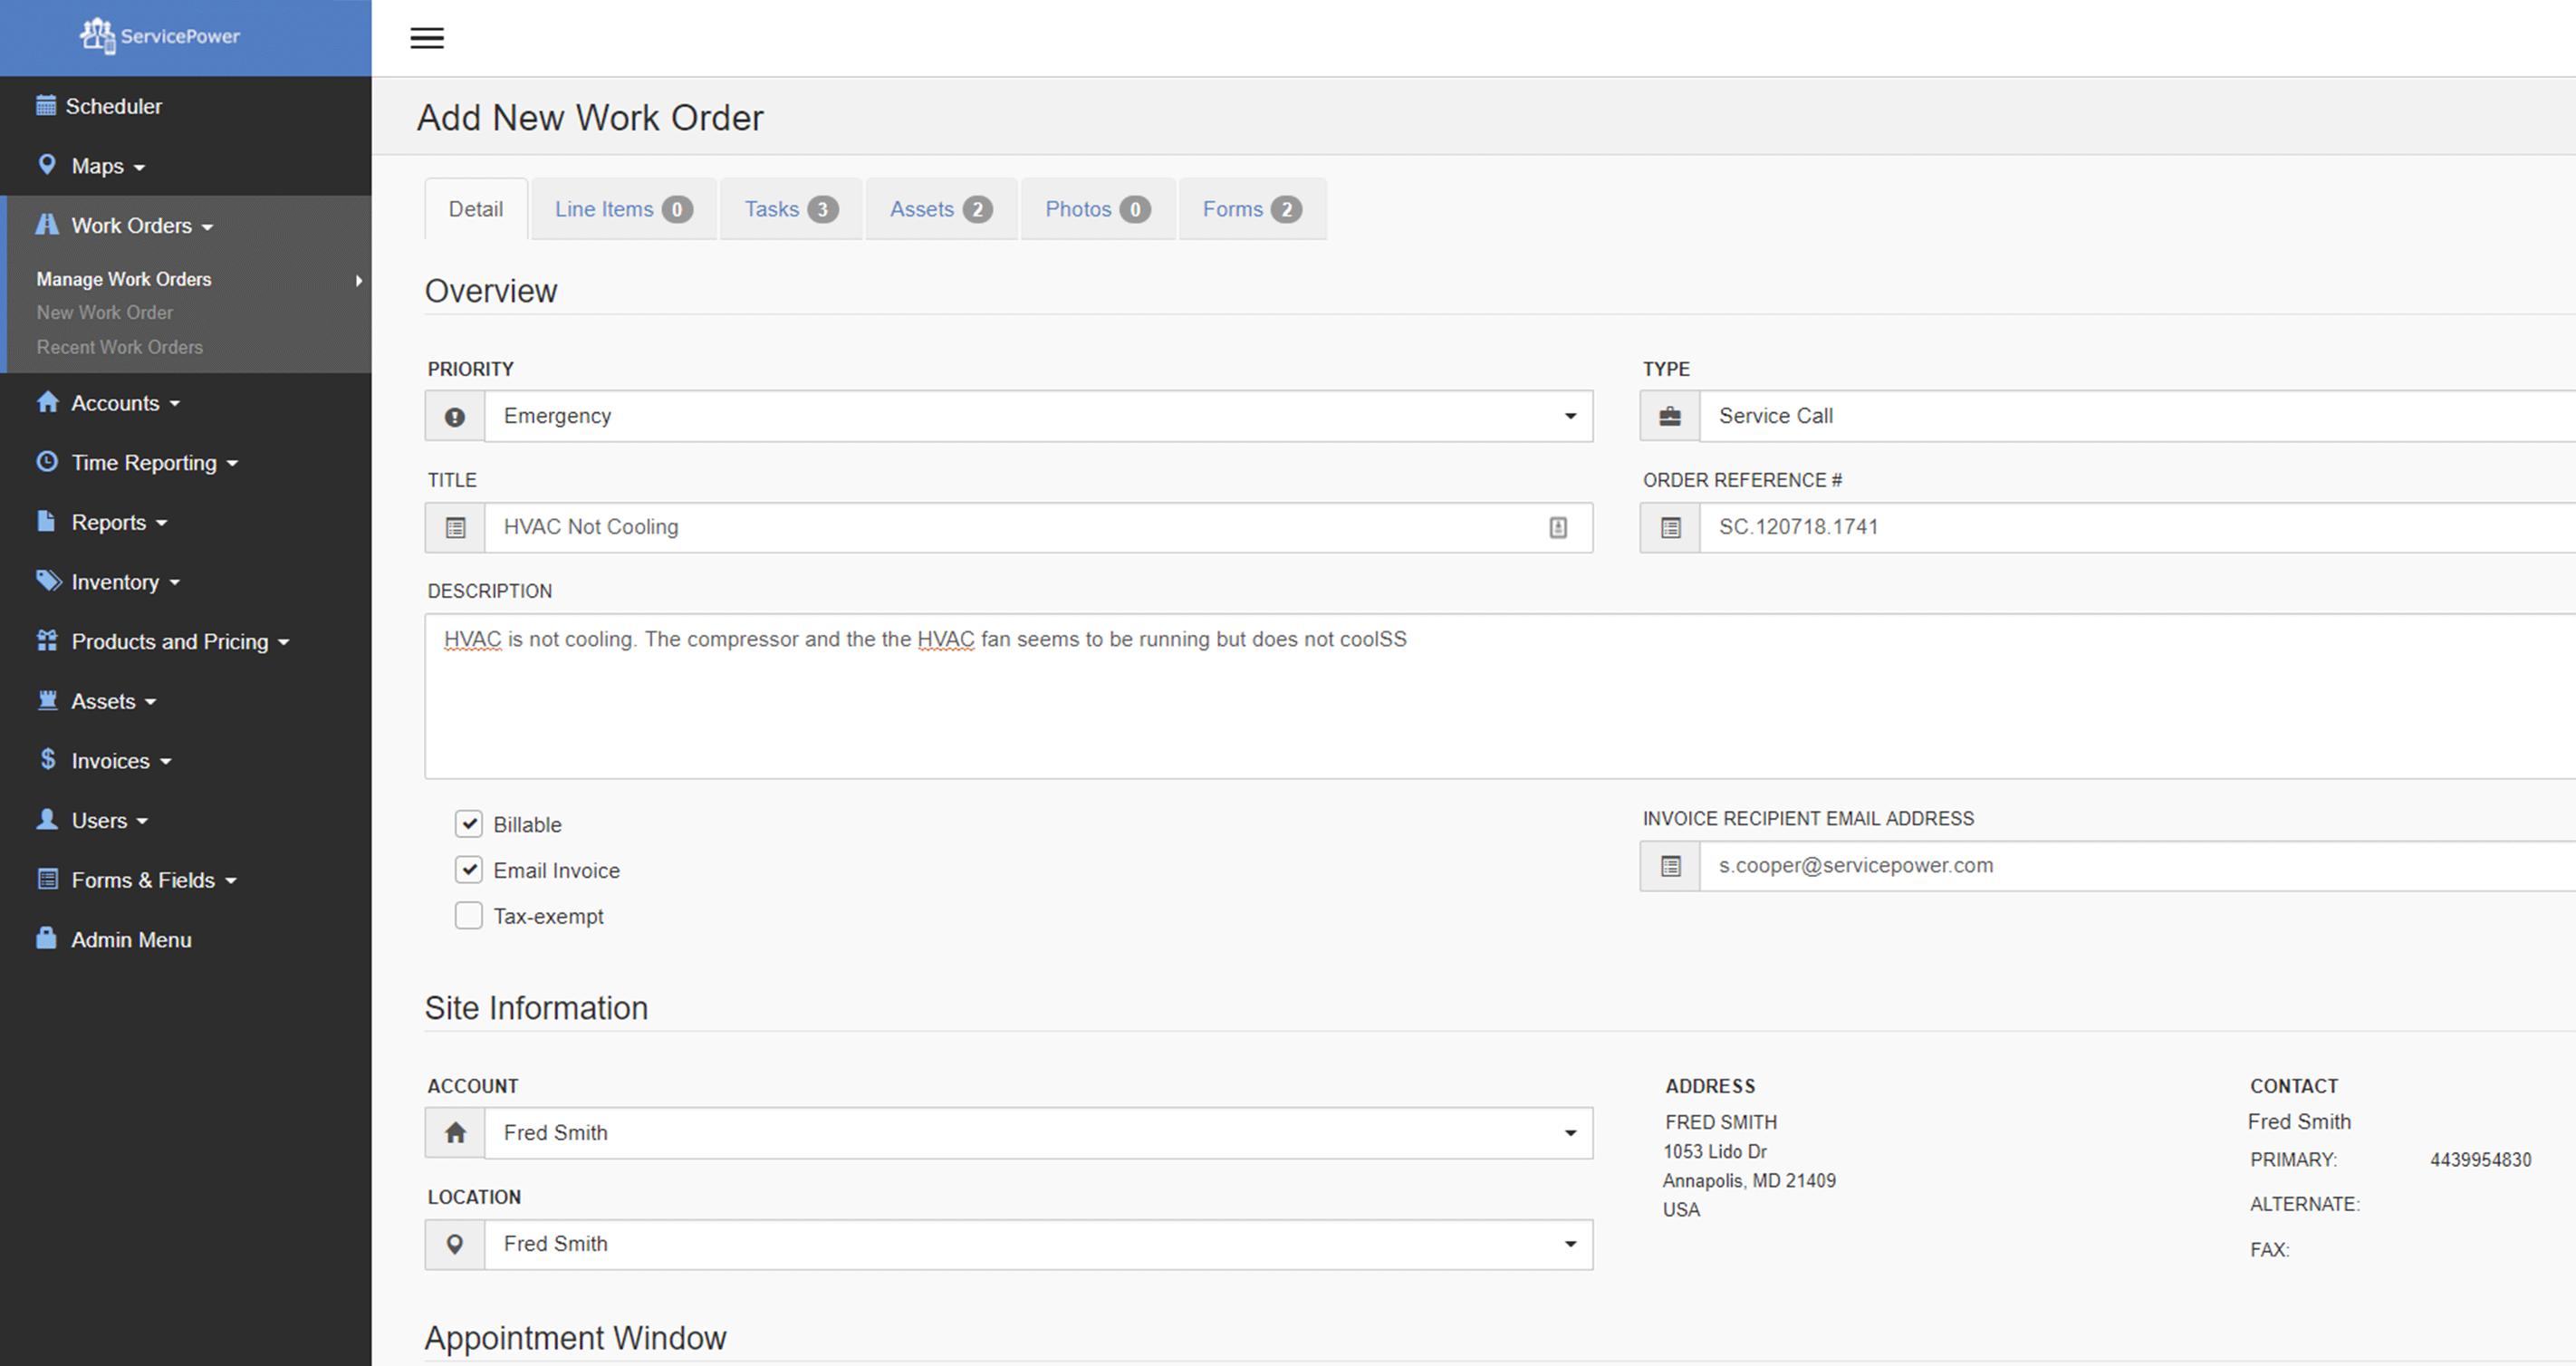Click the Invoice Recipient Email input field
2576x1366 pixels.
(x=2137, y=865)
